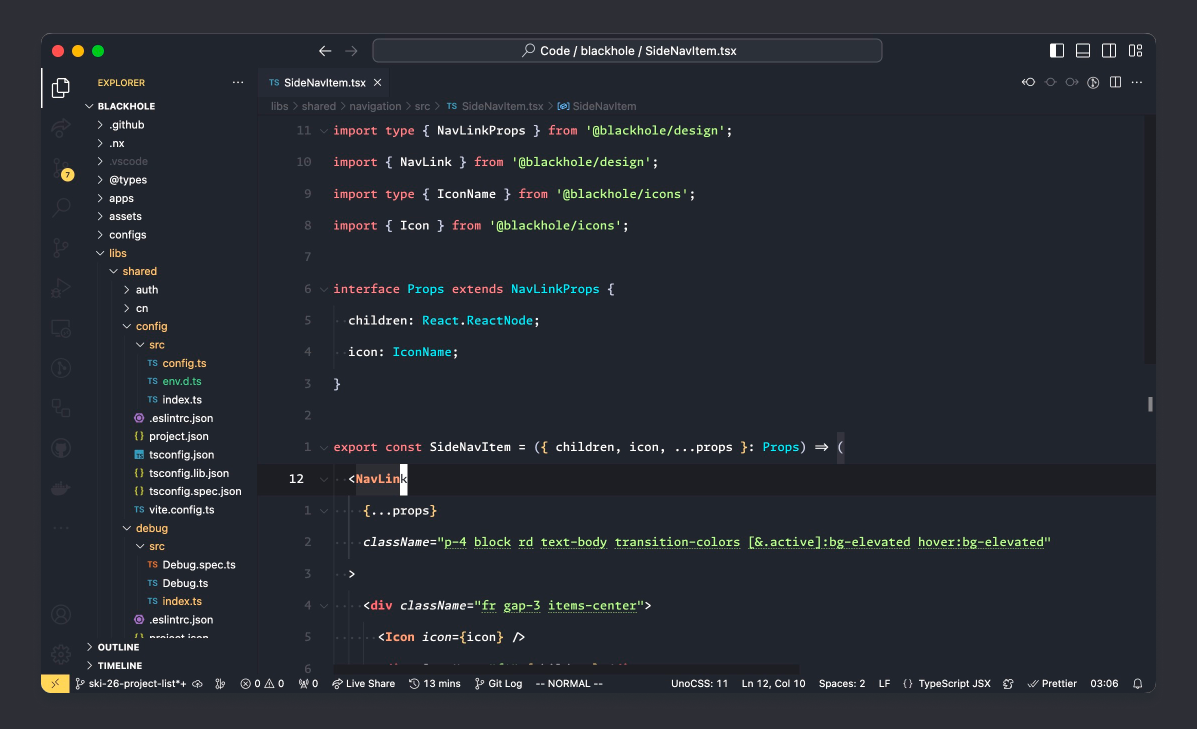Open errors and warnings count in status bar
Viewport: 1197px width, 729px height.
(x=262, y=684)
